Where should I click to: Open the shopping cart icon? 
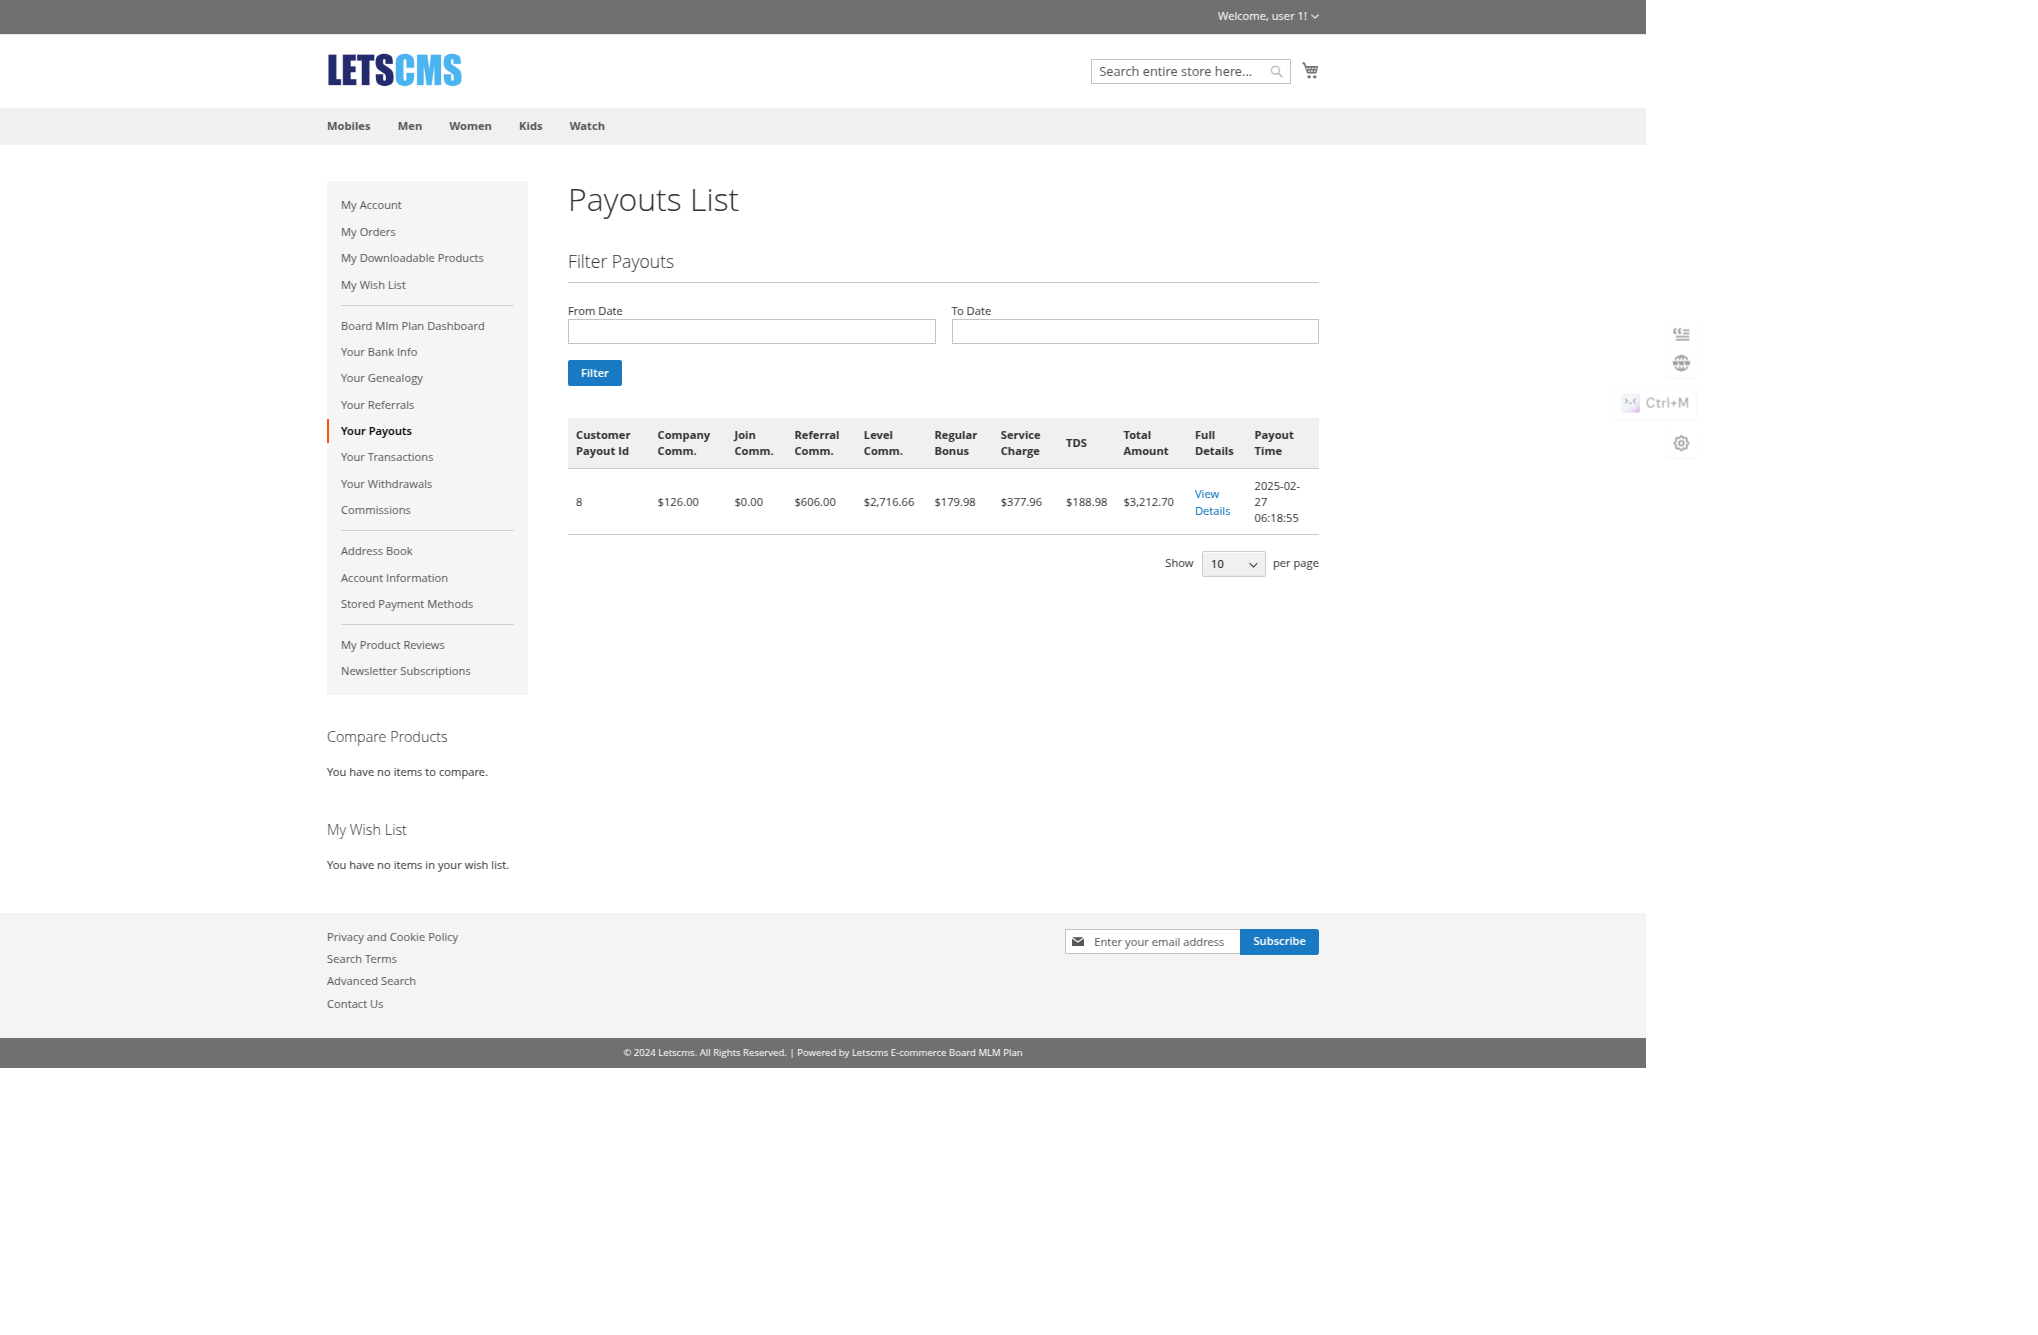(1310, 70)
